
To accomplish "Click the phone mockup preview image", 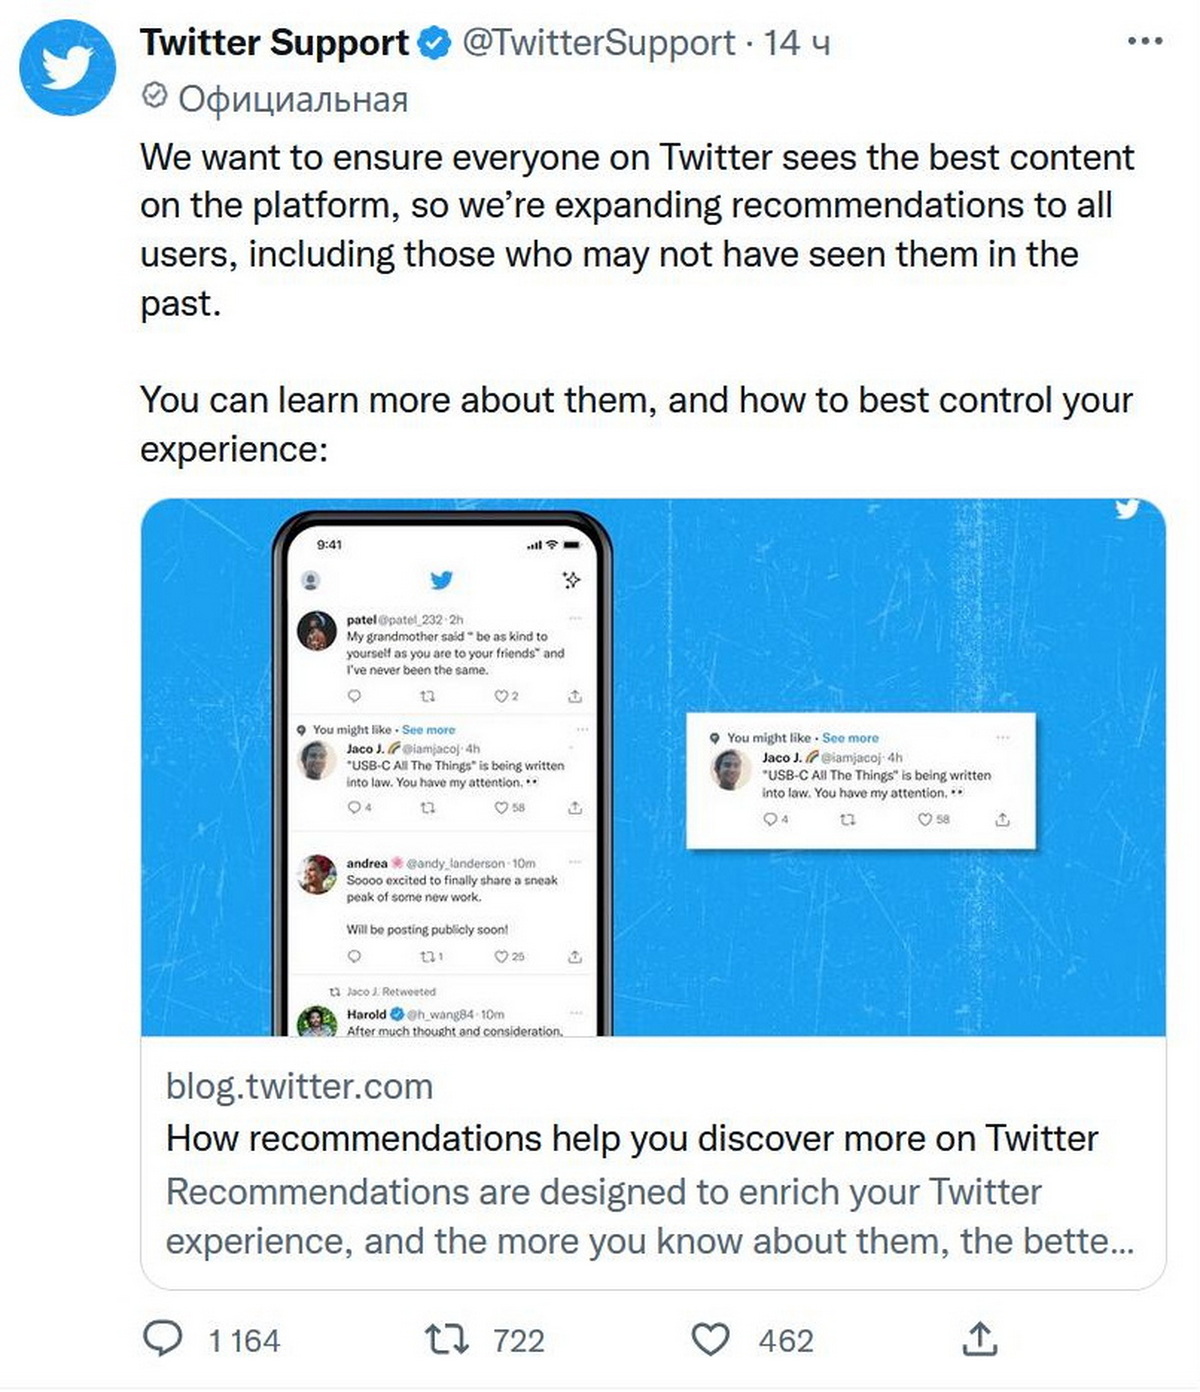I will 441,770.
